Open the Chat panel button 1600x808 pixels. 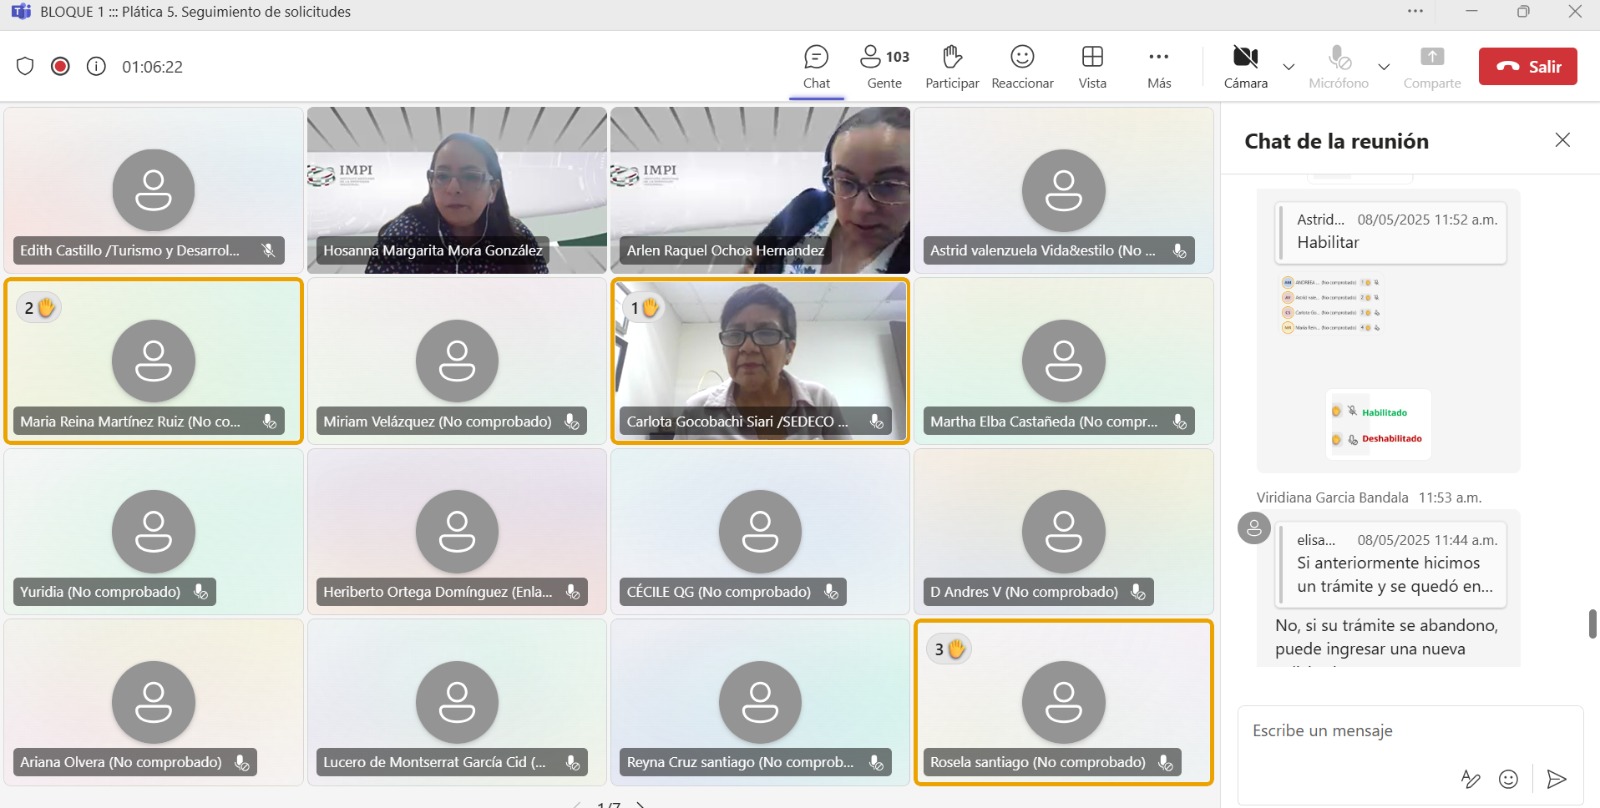coord(816,67)
